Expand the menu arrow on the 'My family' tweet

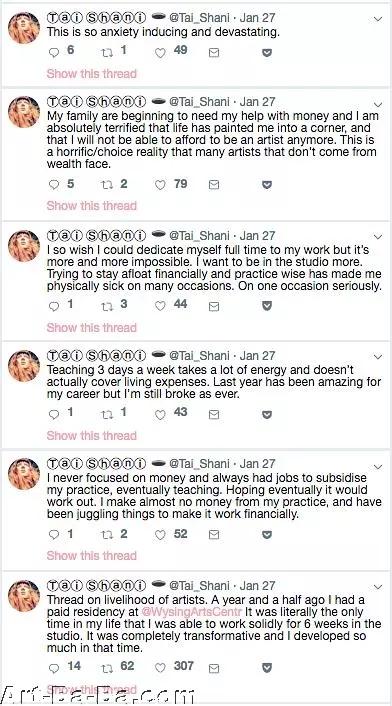tap(378, 104)
